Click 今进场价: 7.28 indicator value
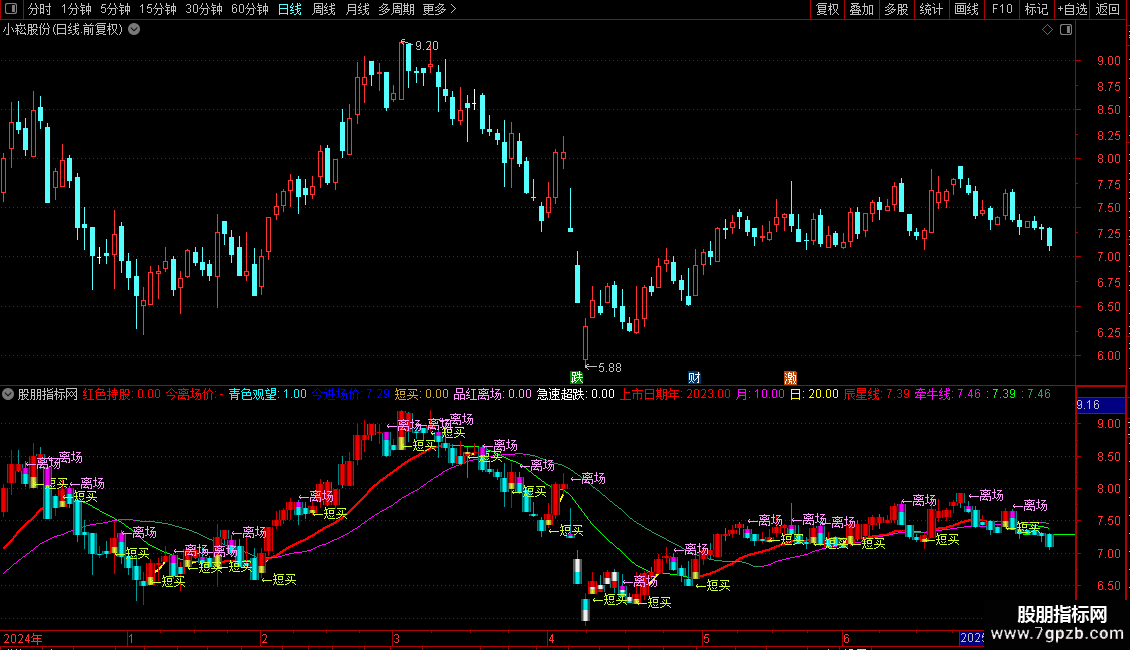 [x=350, y=394]
